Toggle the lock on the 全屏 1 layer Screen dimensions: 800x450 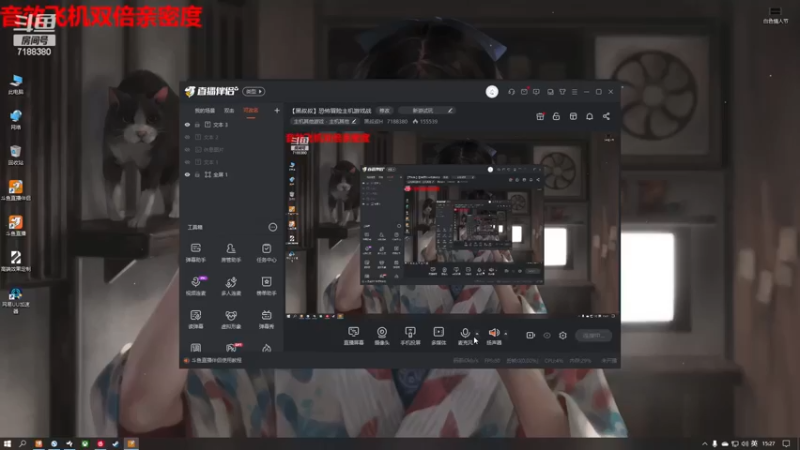pyautogui.click(x=197, y=174)
